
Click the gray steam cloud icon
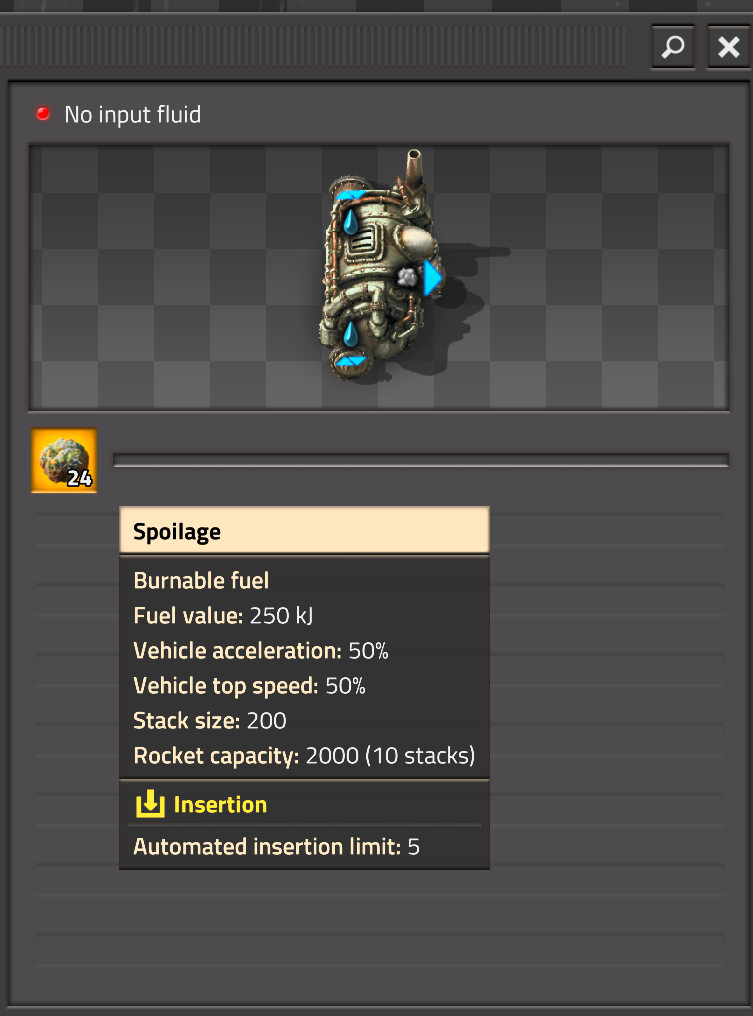point(408,278)
